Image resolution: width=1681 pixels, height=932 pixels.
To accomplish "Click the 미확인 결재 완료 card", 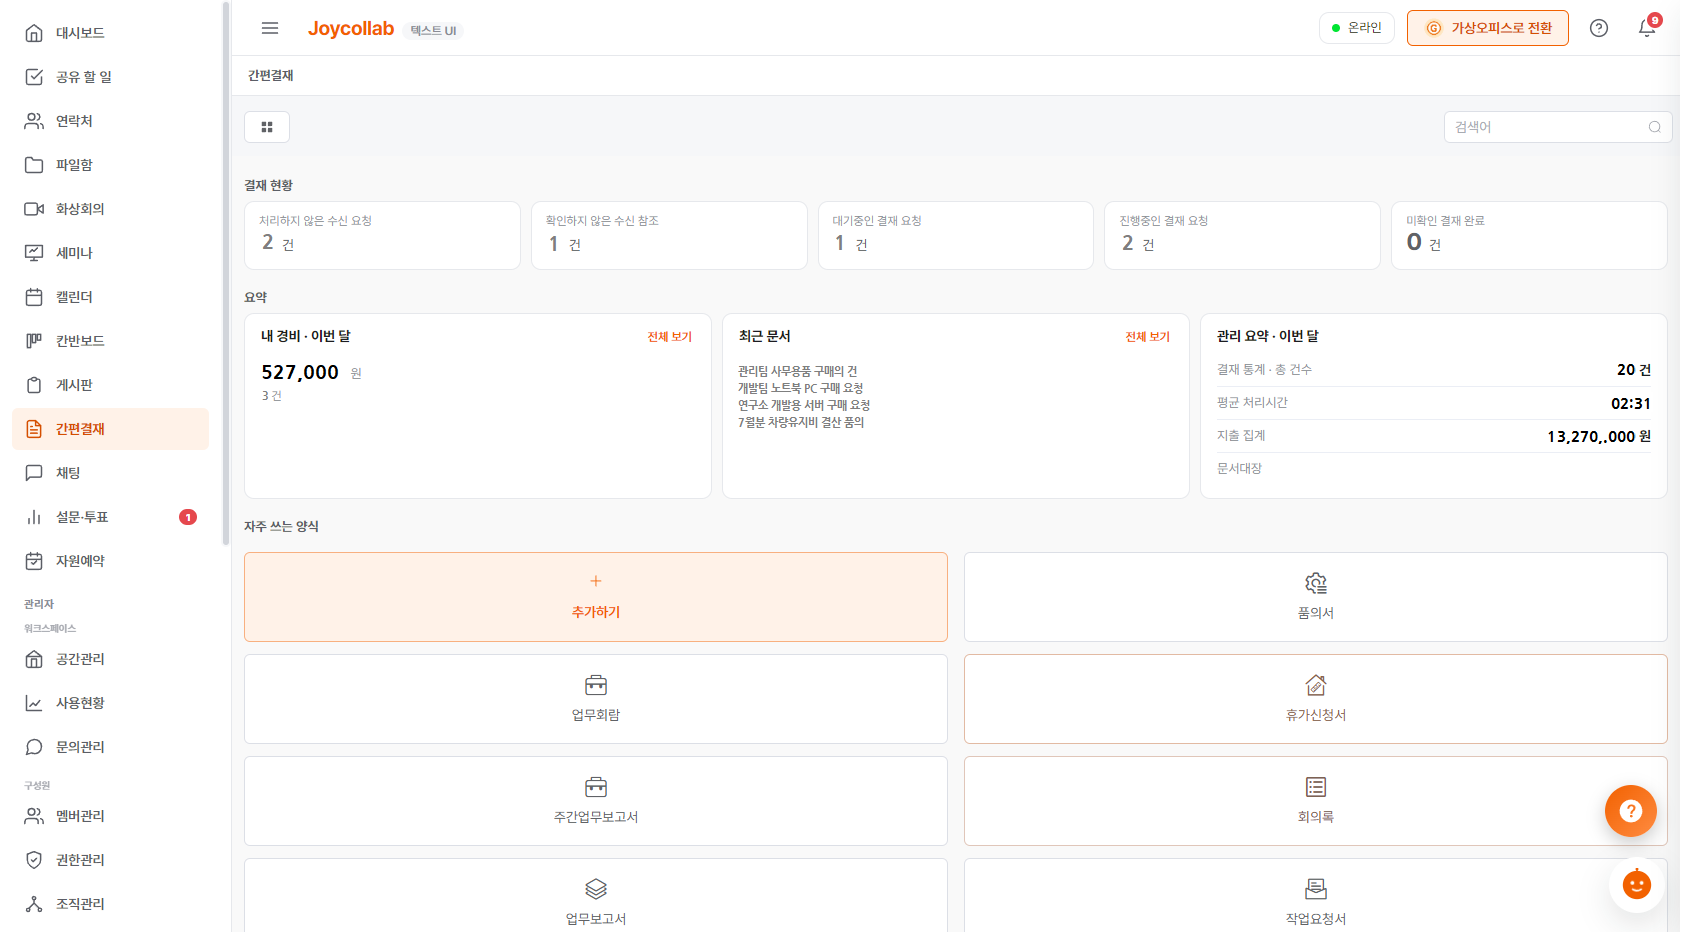I will click(x=1529, y=235).
